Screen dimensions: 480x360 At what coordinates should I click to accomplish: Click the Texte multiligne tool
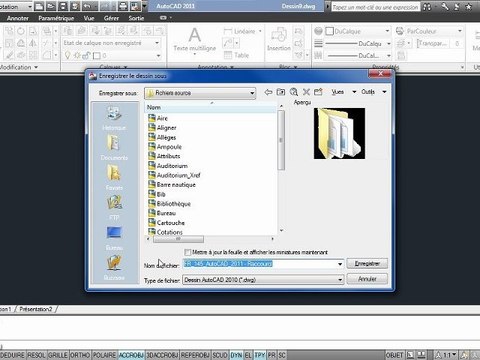click(x=195, y=40)
